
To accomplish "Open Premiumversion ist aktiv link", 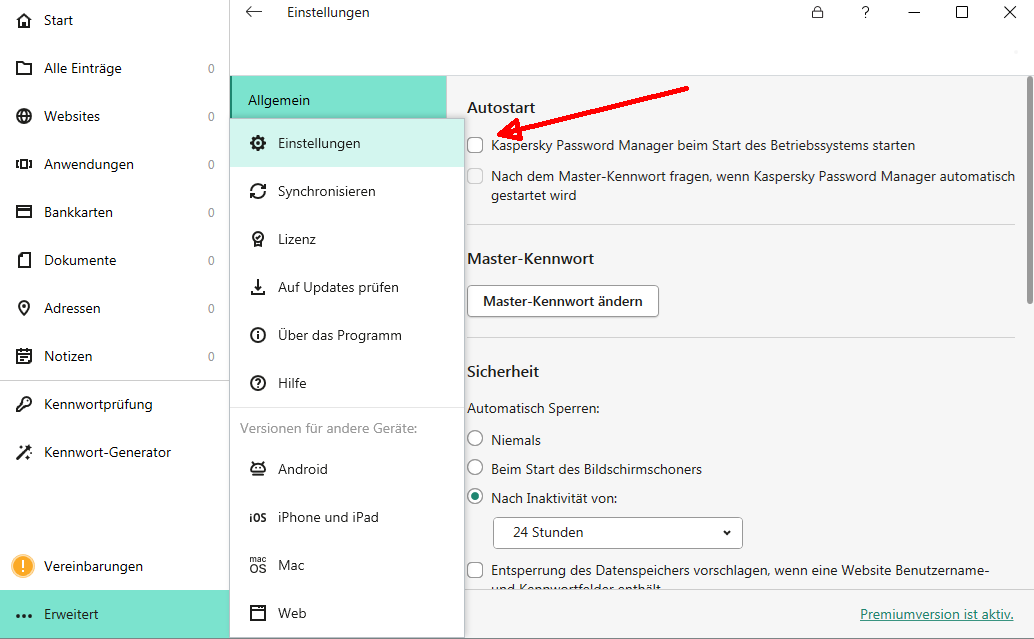I will (x=936, y=614).
